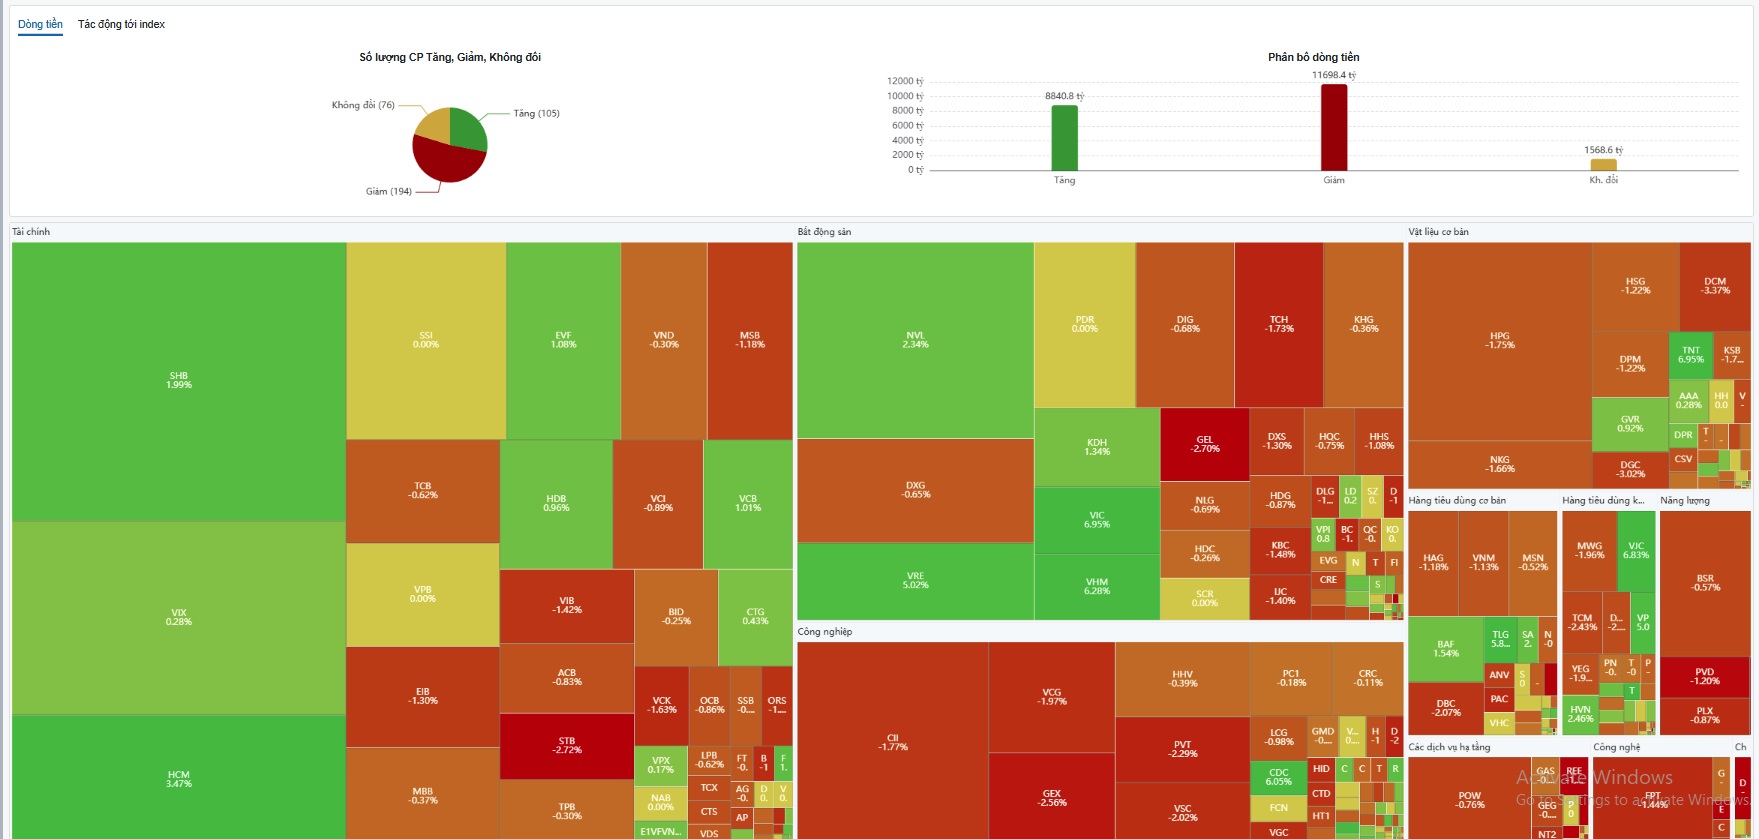Select the GEL -2.70% tile
The image size is (1759, 839).
pyautogui.click(x=1204, y=444)
